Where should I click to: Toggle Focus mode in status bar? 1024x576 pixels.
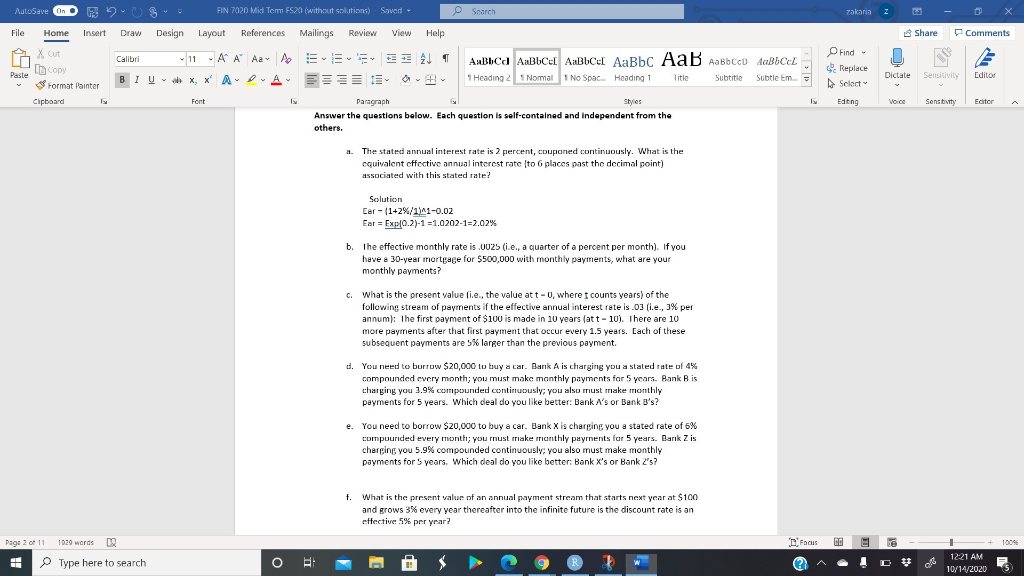point(803,542)
